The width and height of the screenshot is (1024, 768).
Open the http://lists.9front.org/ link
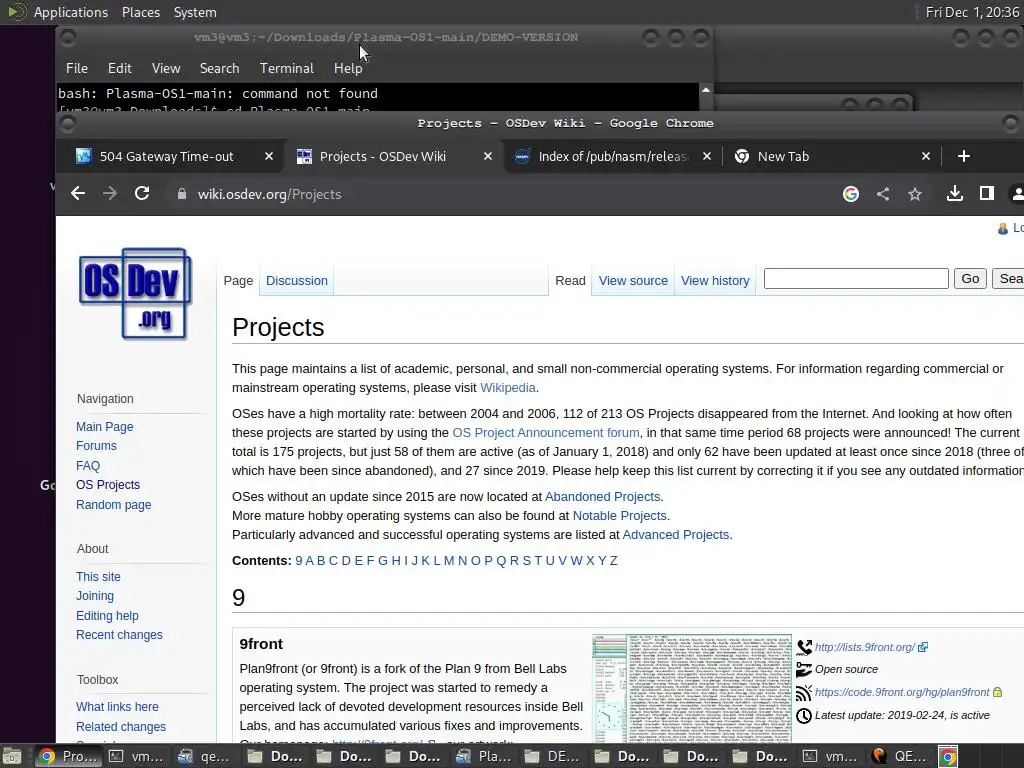(865, 647)
